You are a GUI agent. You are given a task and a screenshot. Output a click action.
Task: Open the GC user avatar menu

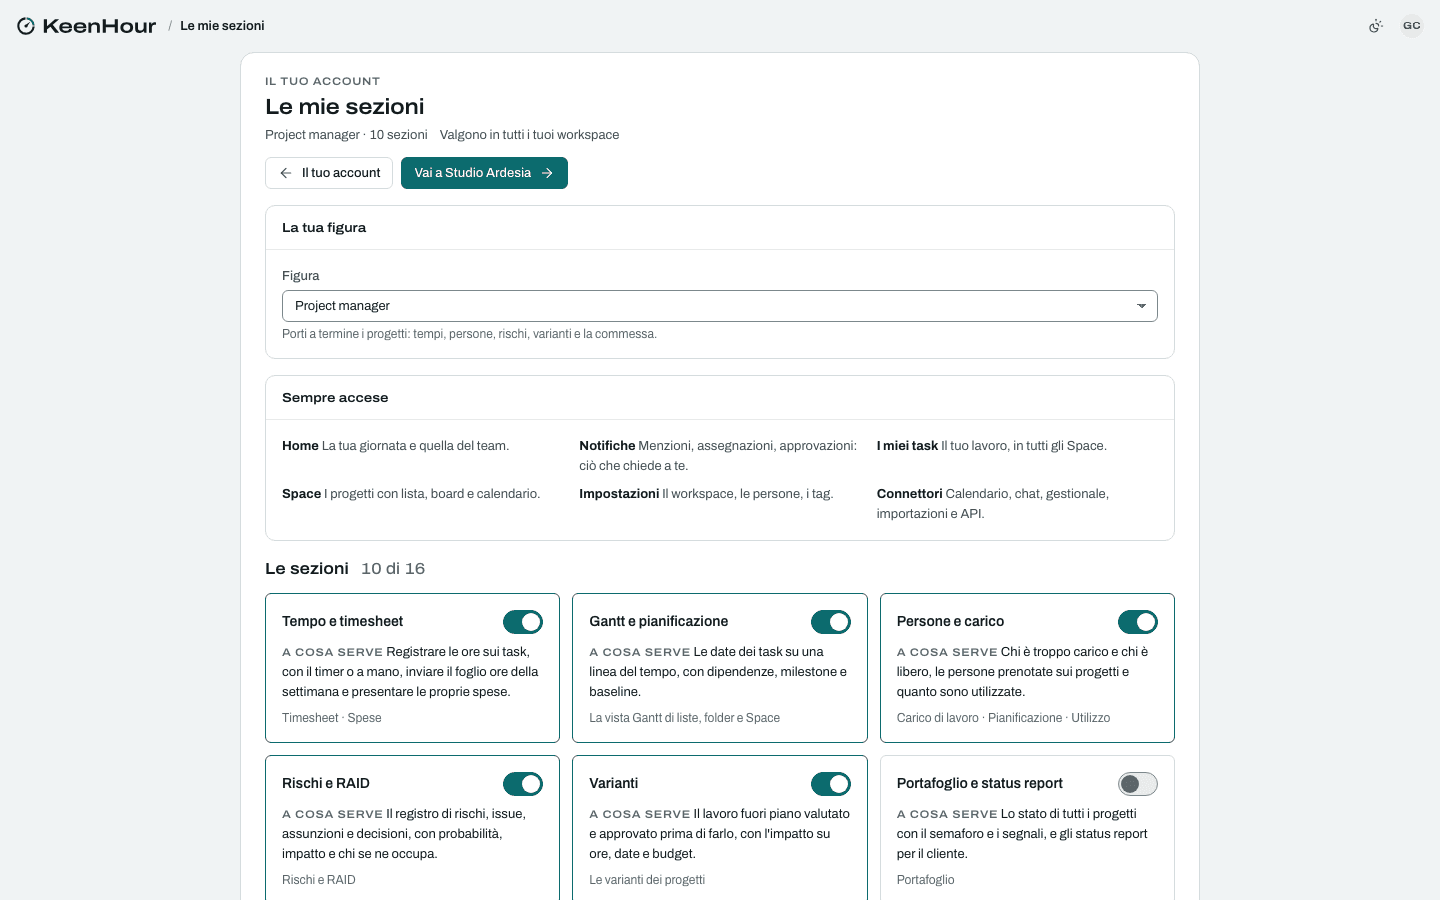tap(1412, 26)
